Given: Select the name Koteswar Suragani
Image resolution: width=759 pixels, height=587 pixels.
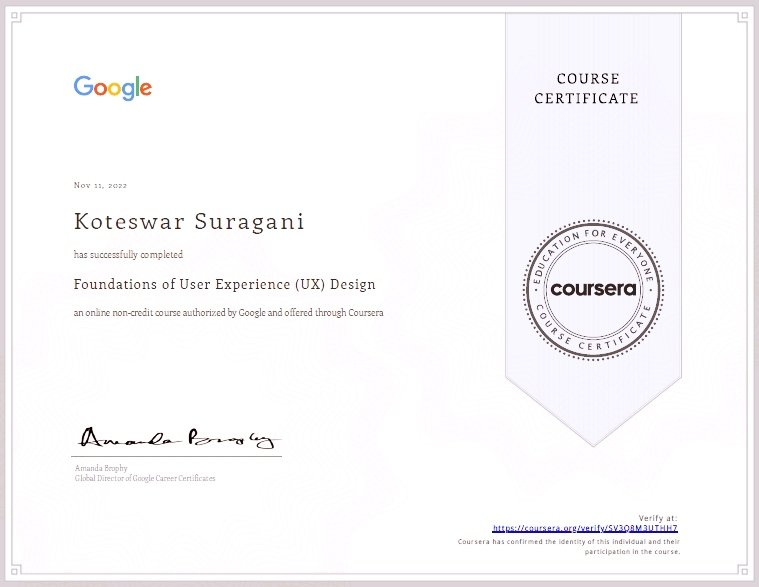Looking at the screenshot, I should pyautogui.click(x=189, y=222).
